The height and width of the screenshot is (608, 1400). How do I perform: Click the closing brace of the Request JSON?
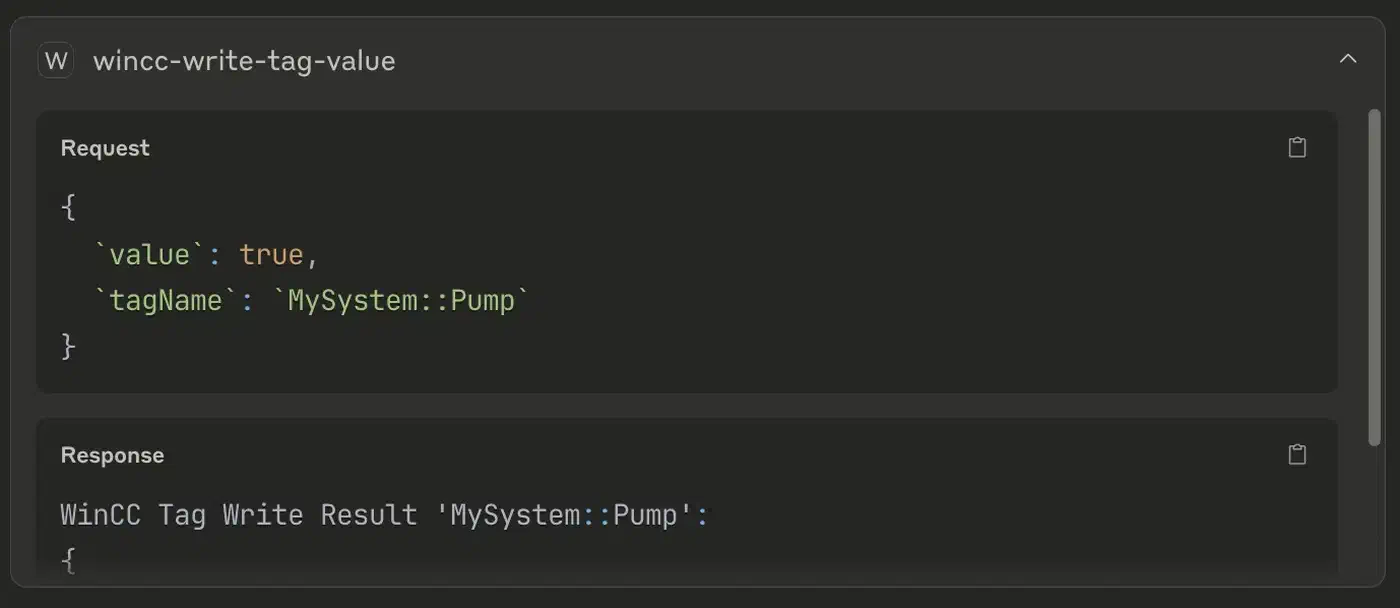68,346
